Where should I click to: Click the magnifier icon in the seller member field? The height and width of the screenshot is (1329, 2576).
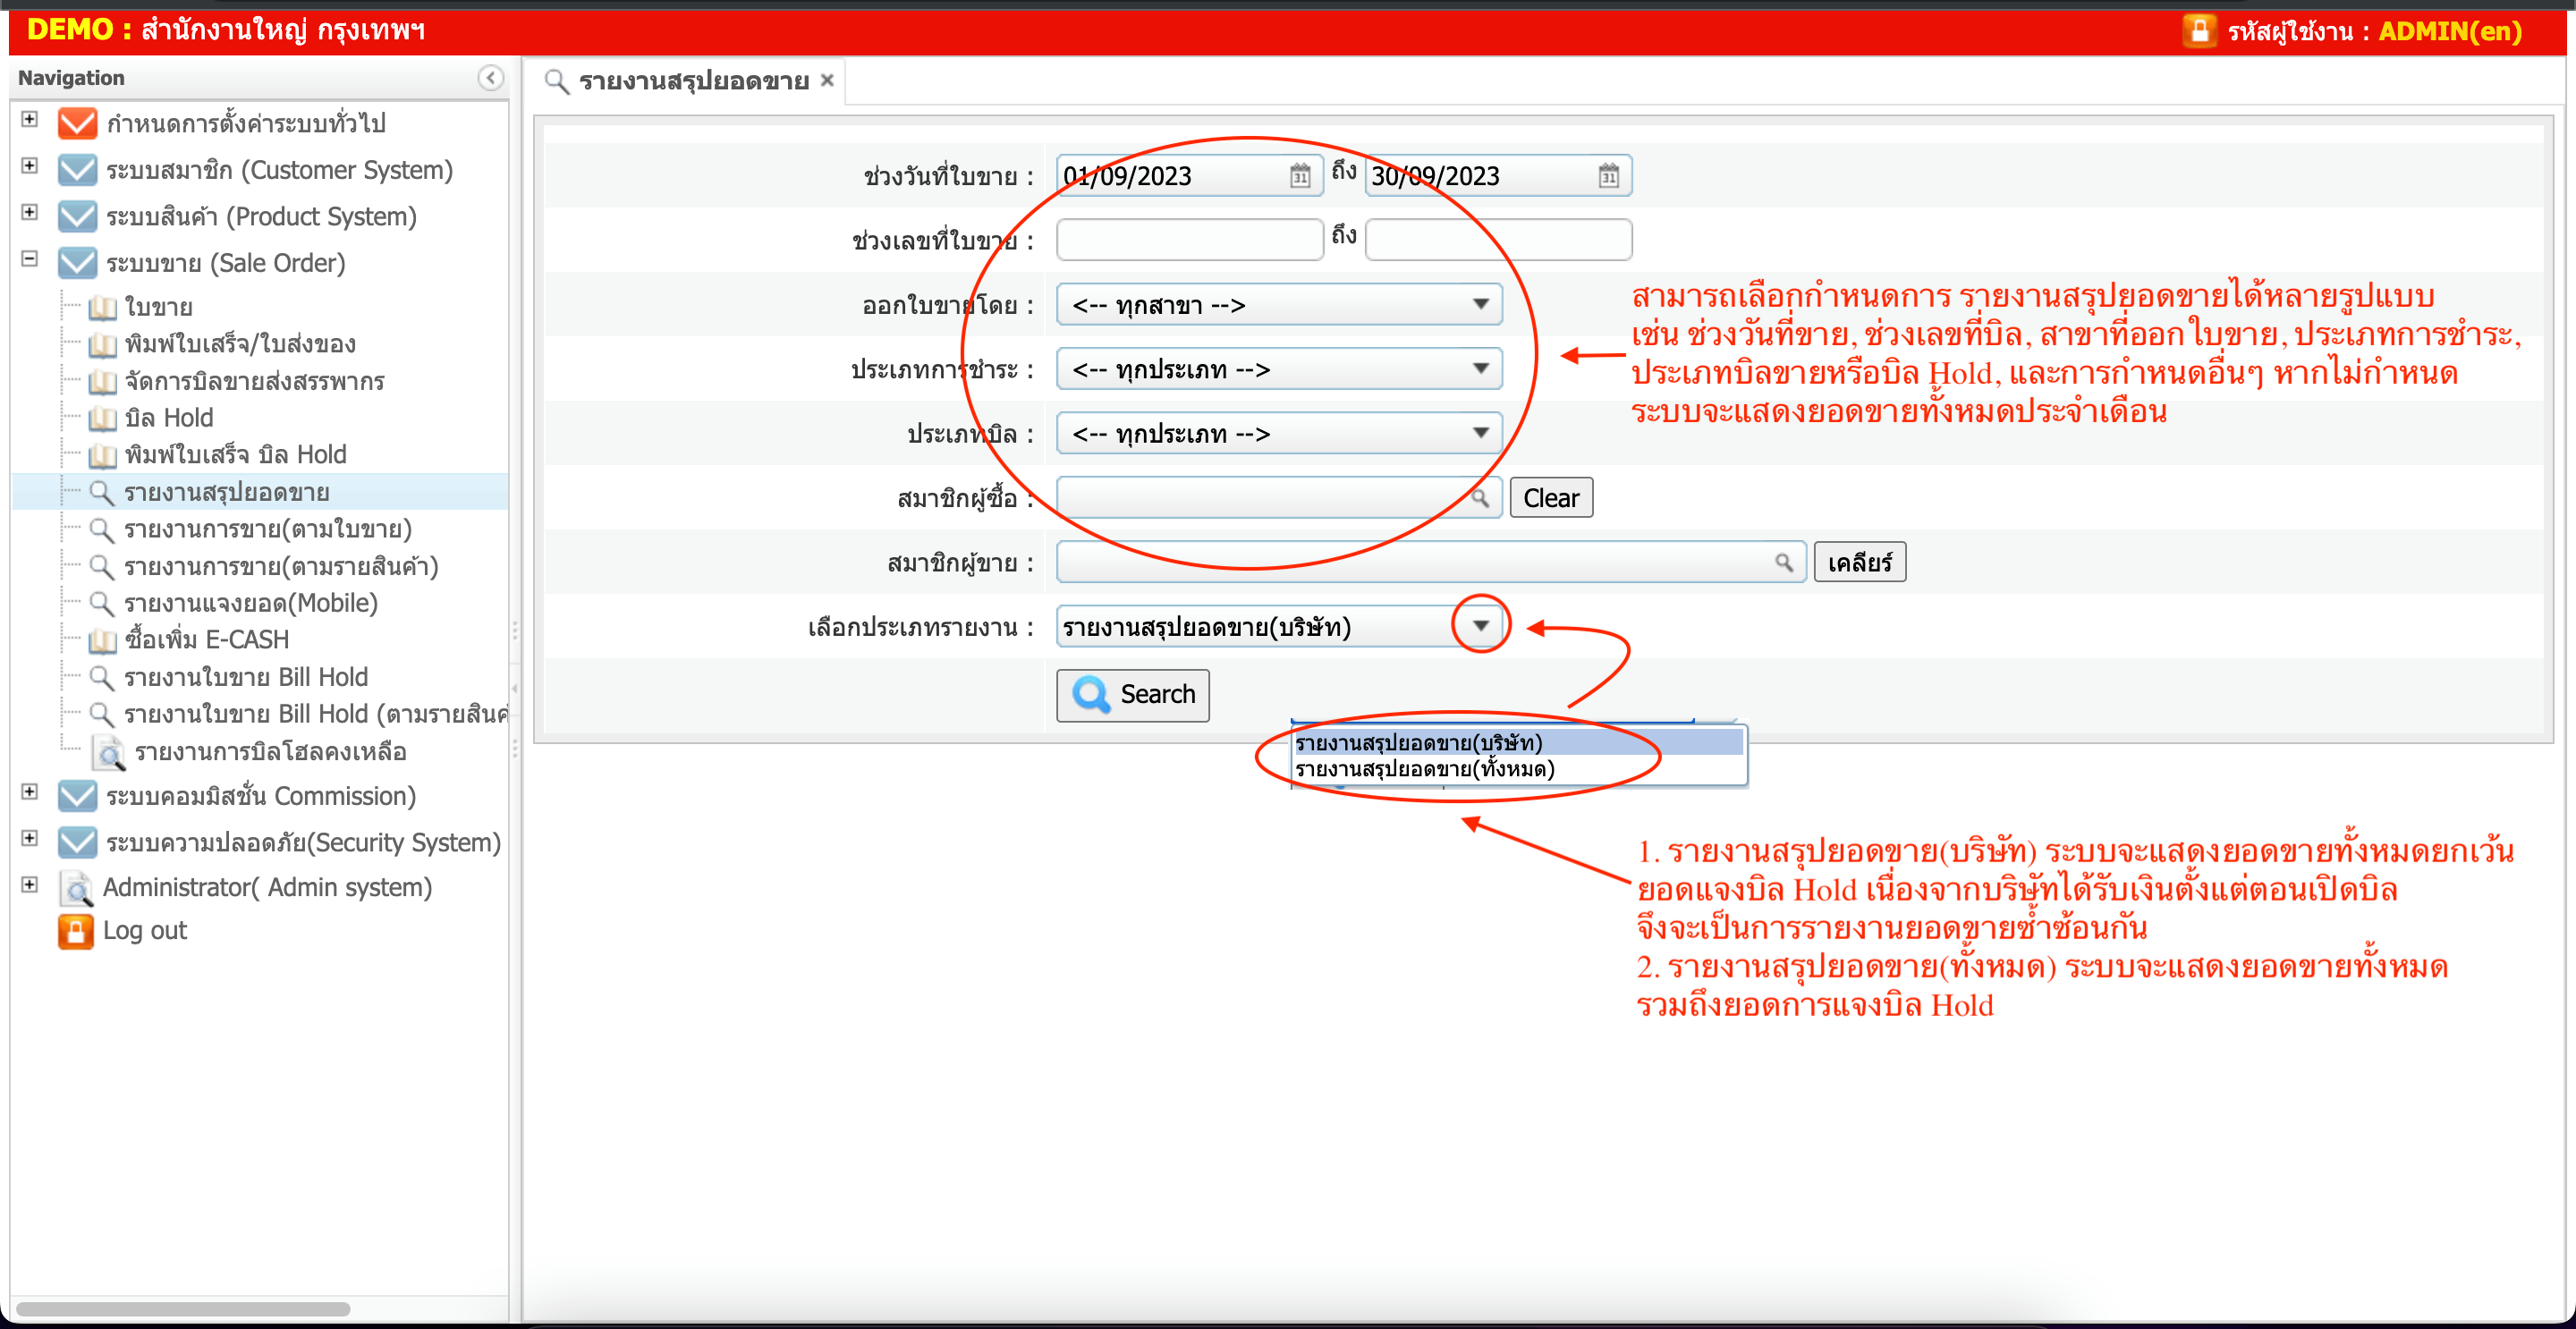[x=1783, y=562]
